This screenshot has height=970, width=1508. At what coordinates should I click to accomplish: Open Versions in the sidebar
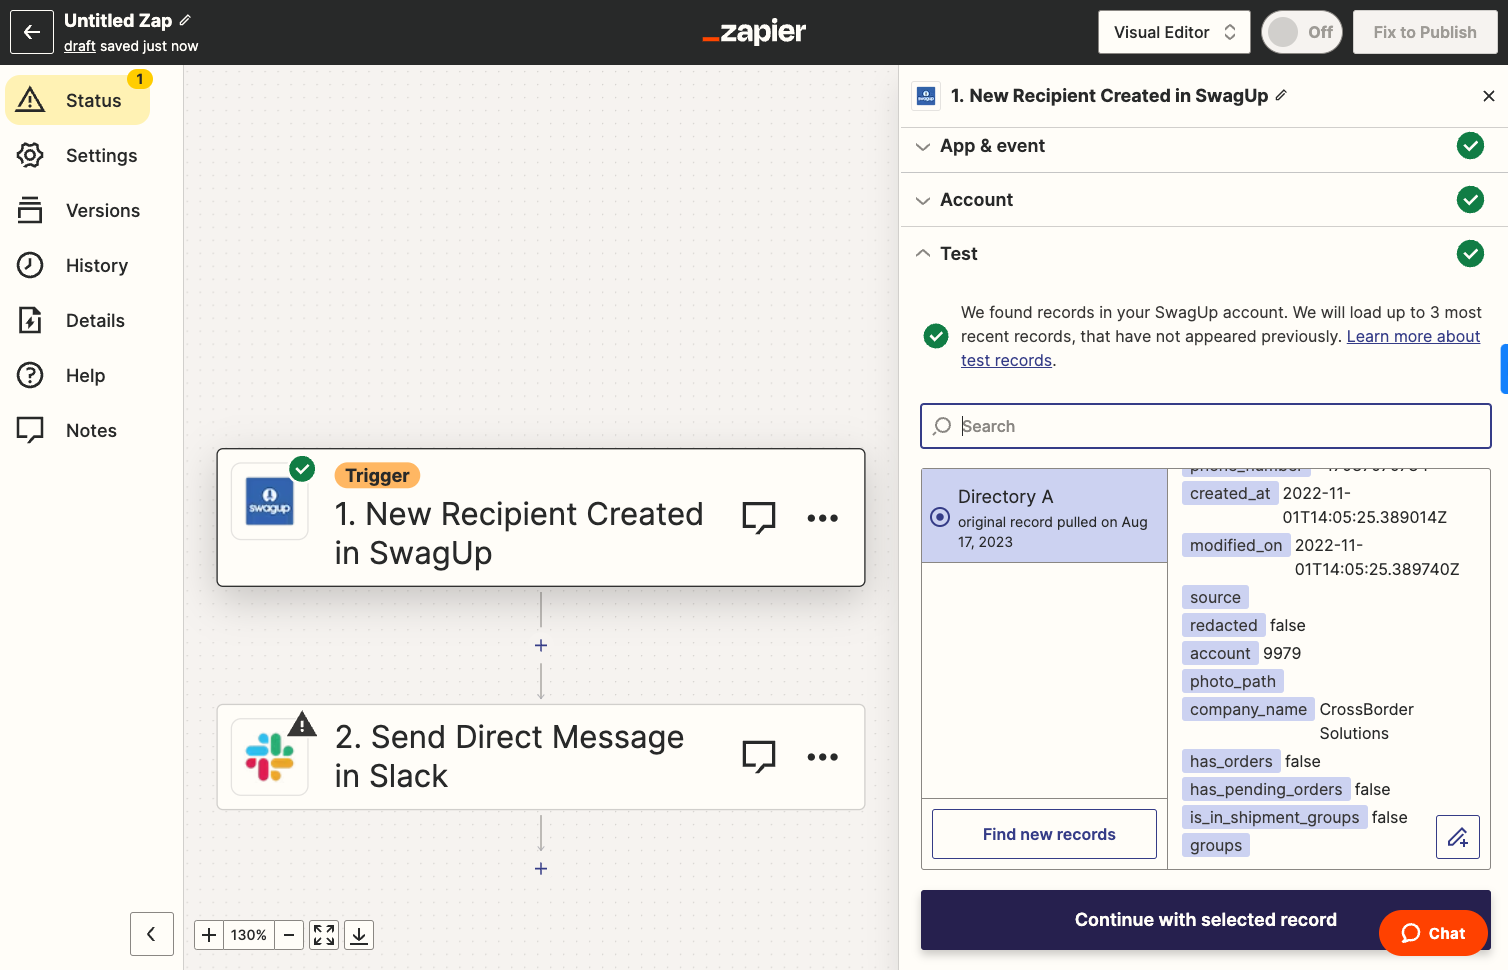click(78, 210)
